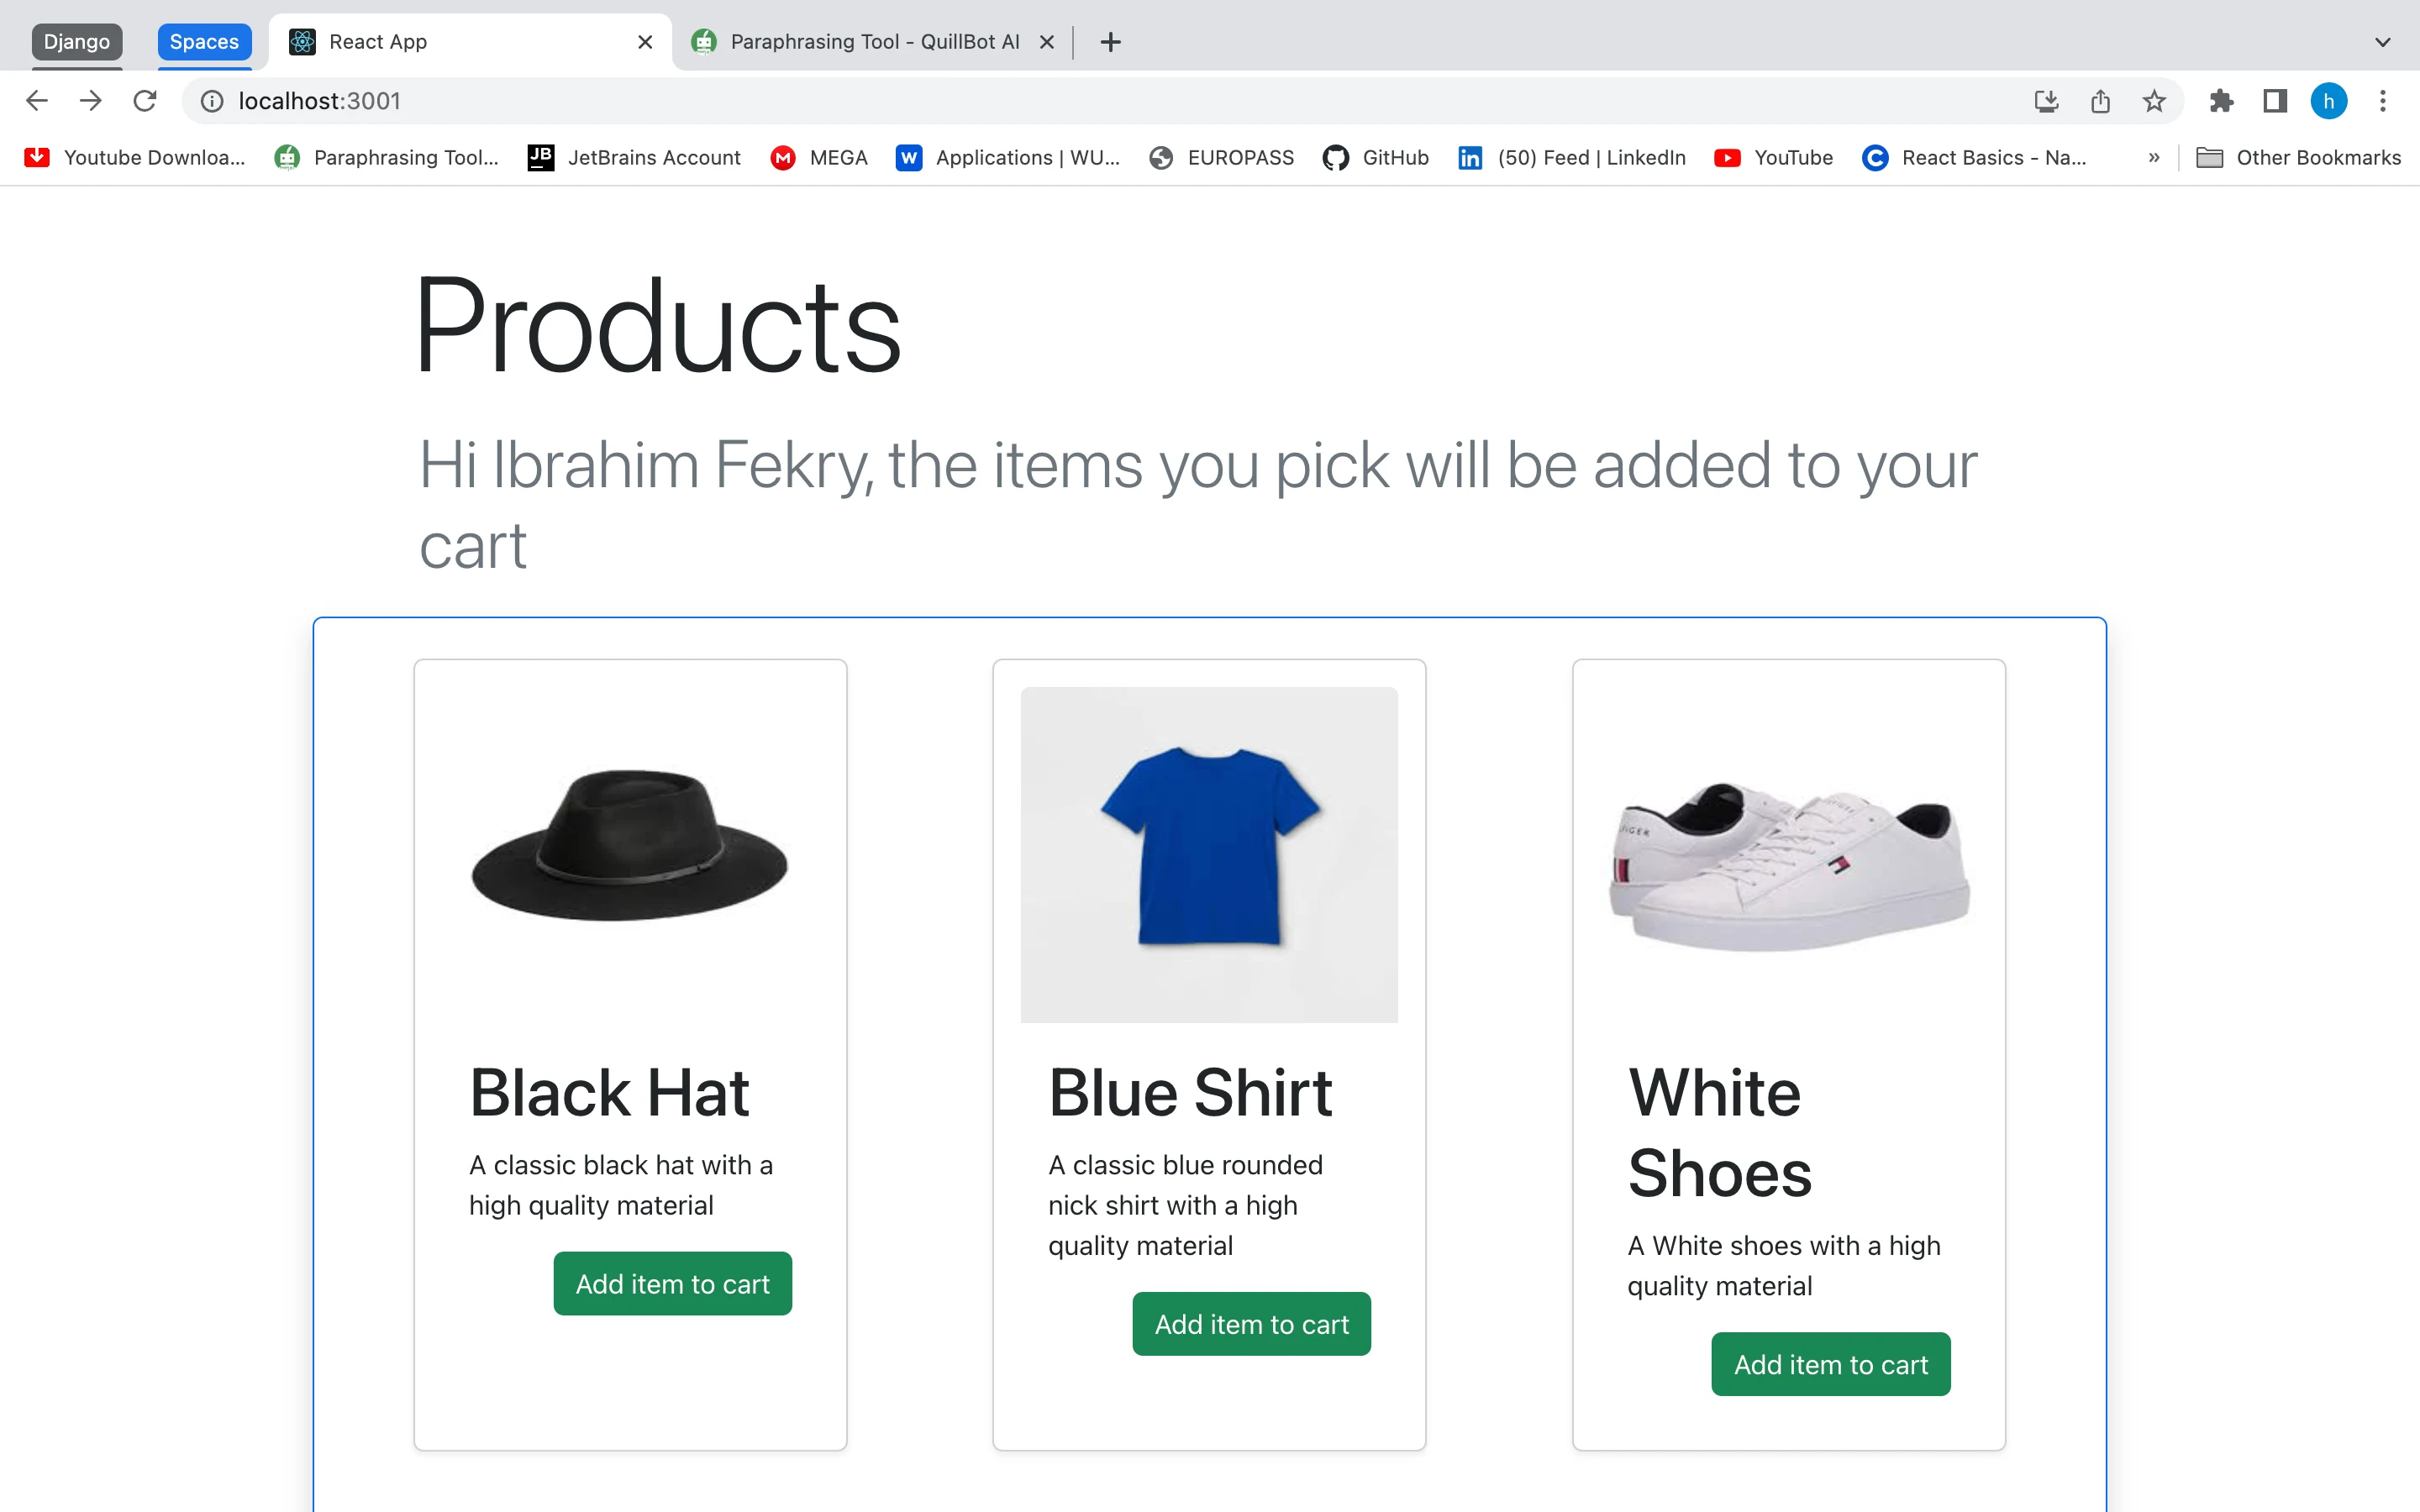Screen dimensions: 2420x1512
Task: Add the Blue Shirt to cart
Action: pos(1251,1324)
